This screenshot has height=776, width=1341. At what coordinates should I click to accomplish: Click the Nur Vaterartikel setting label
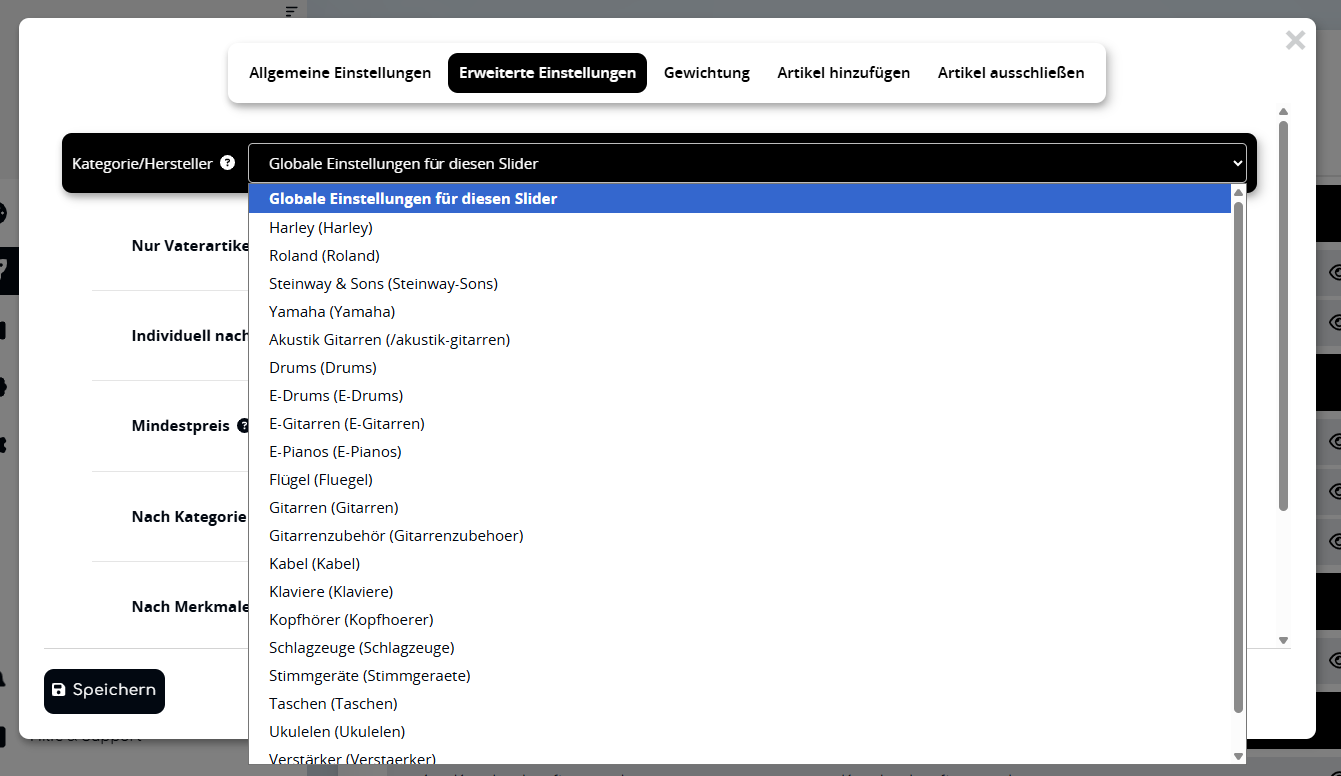point(190,246)
